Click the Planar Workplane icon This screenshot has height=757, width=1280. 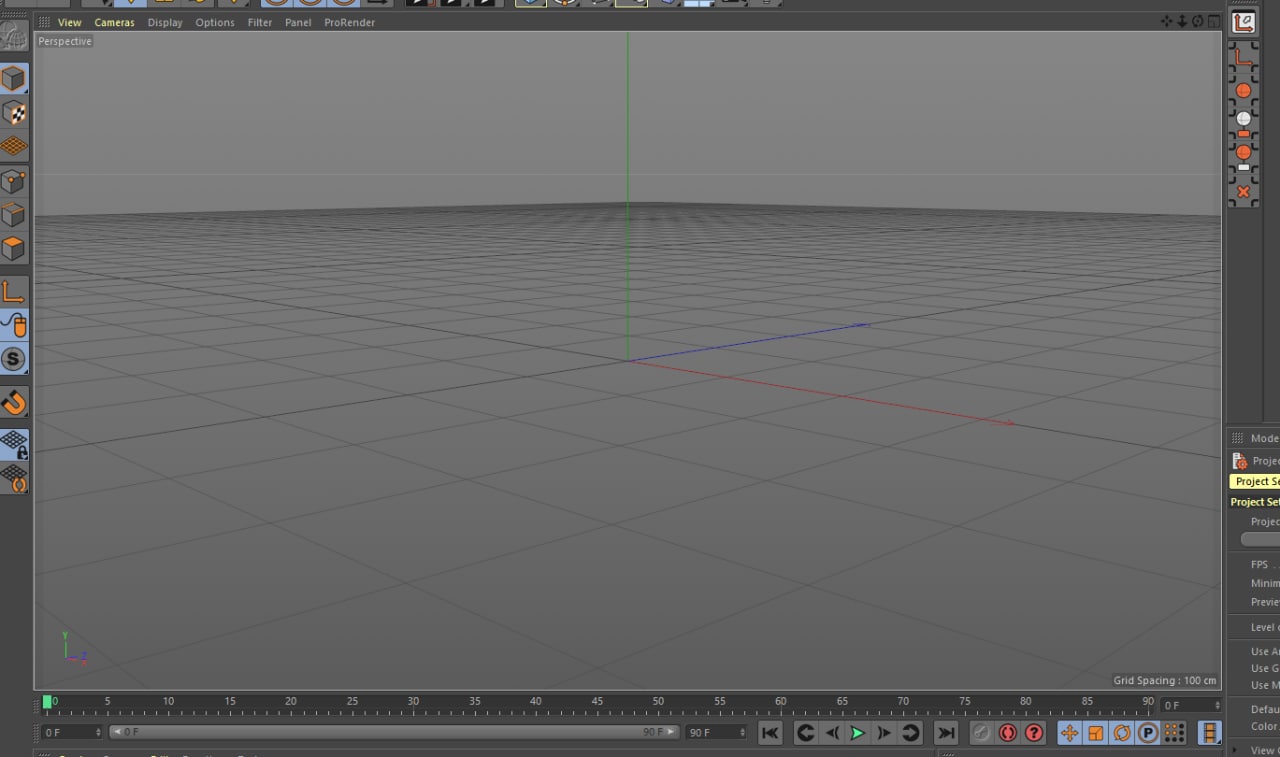[13, 478]
